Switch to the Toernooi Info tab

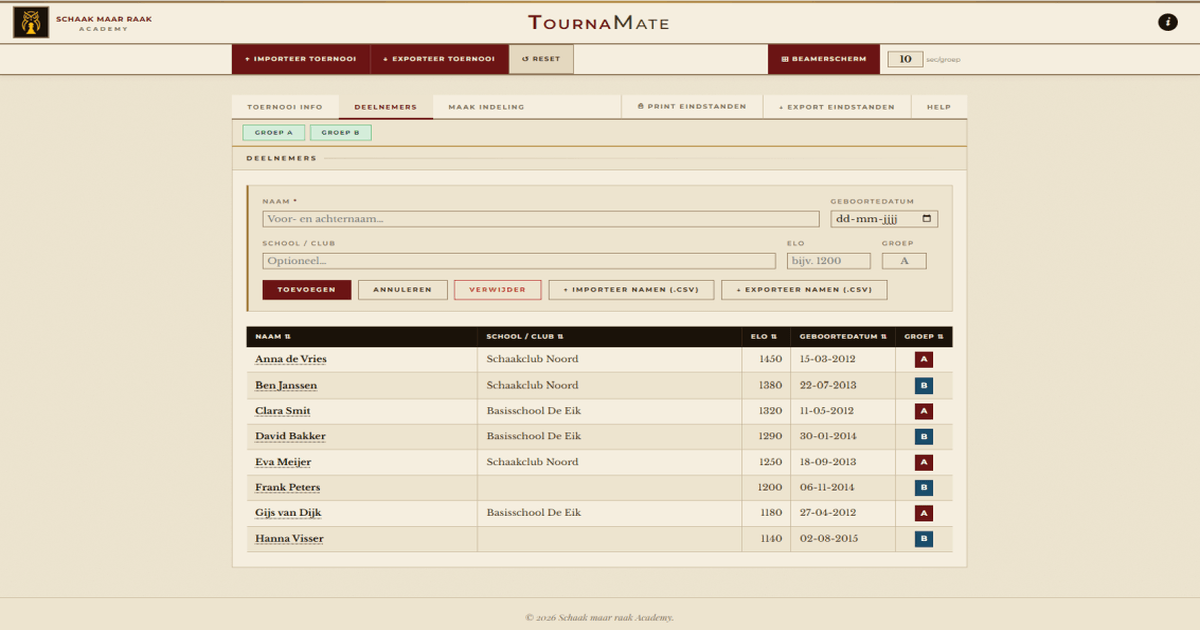tap(285, 107)
